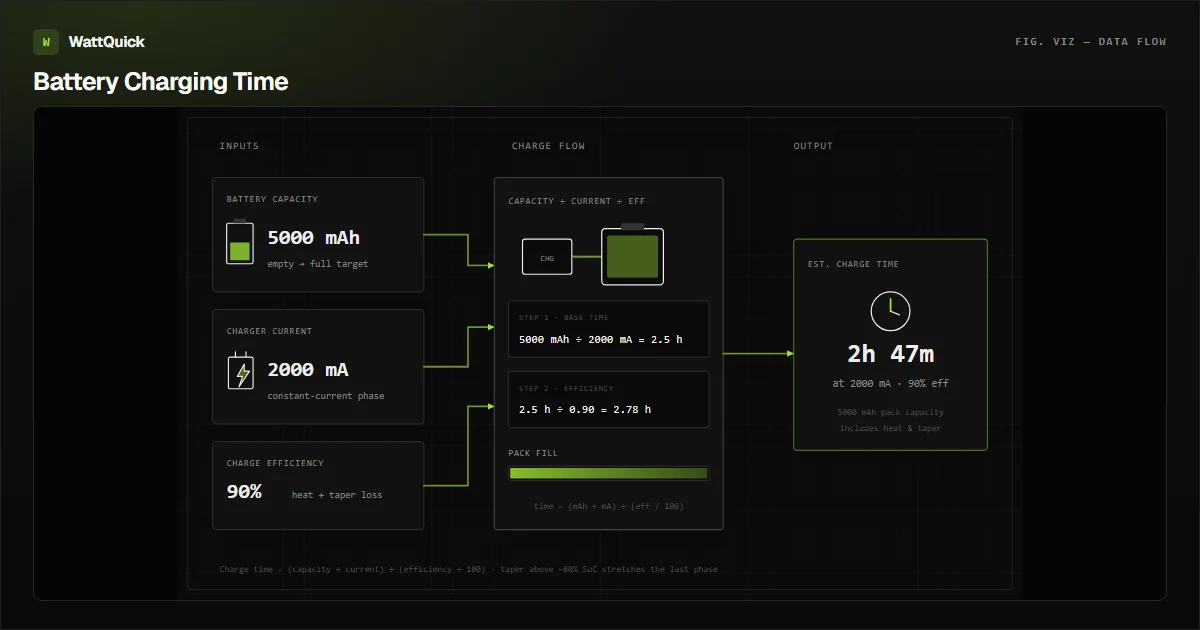Viewport: 1200px width, 630px height.
Task: Click the formula line under Pack Fill
Action: tap(608, 506)
